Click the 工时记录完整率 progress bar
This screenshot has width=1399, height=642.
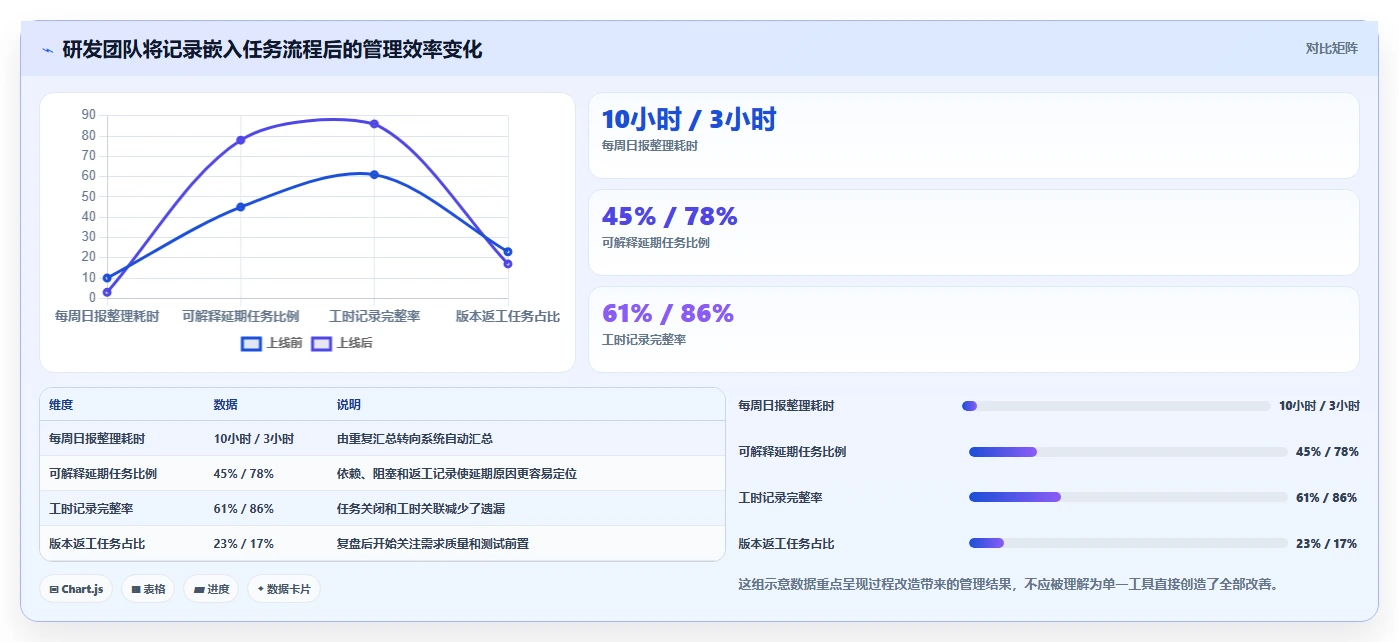pyautogui.click(x=1128, y=497)
